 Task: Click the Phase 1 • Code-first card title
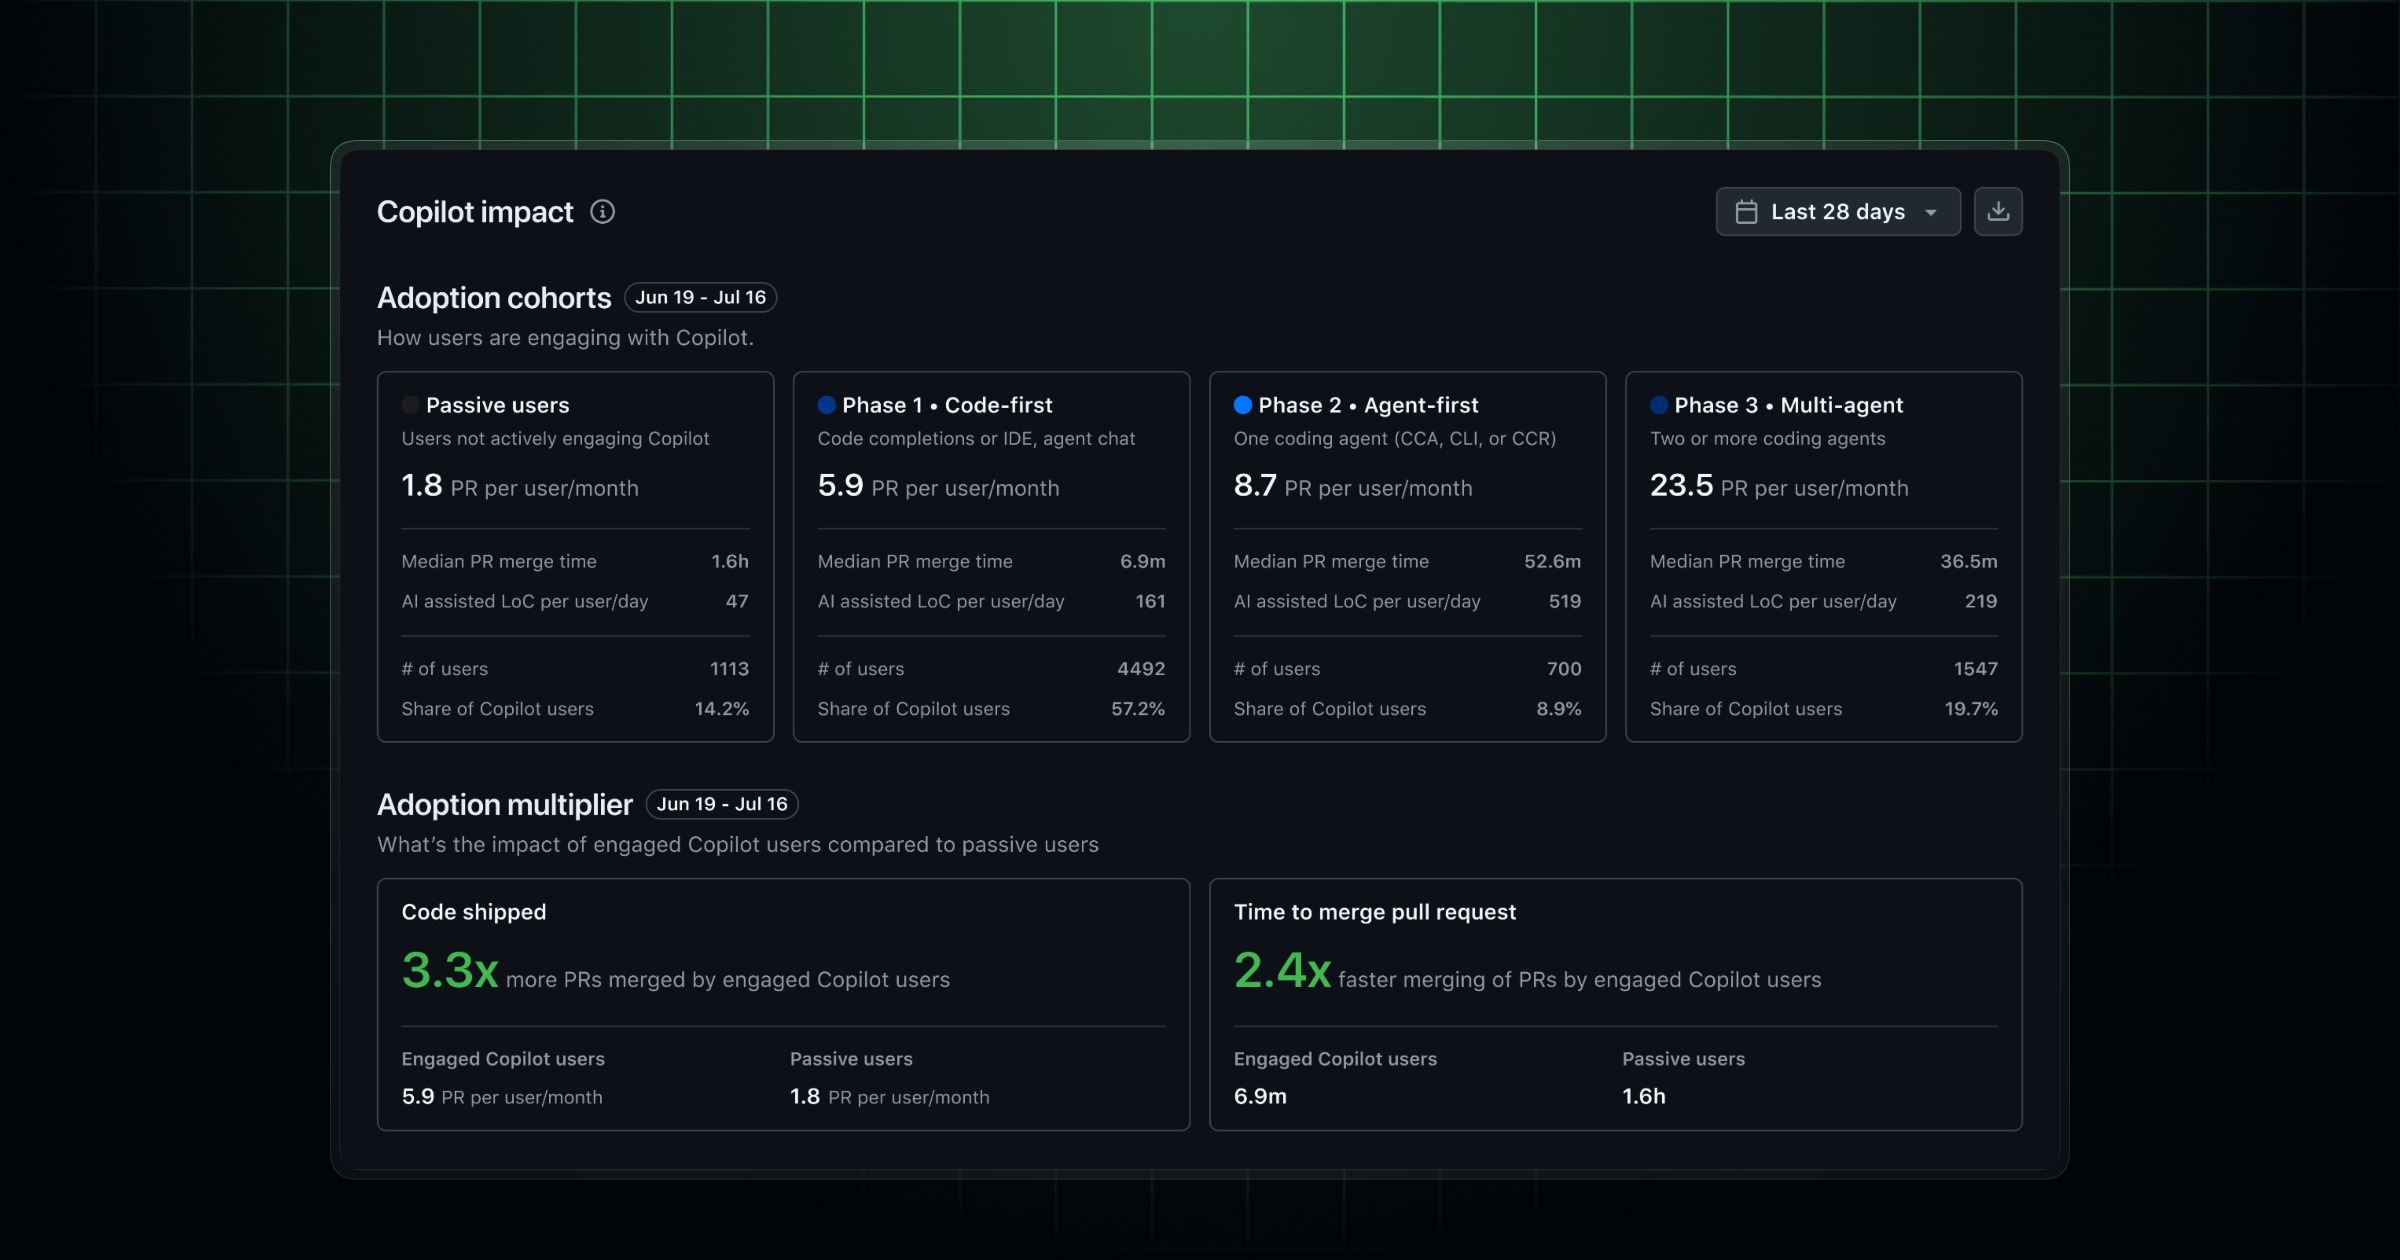click(947, 405)
